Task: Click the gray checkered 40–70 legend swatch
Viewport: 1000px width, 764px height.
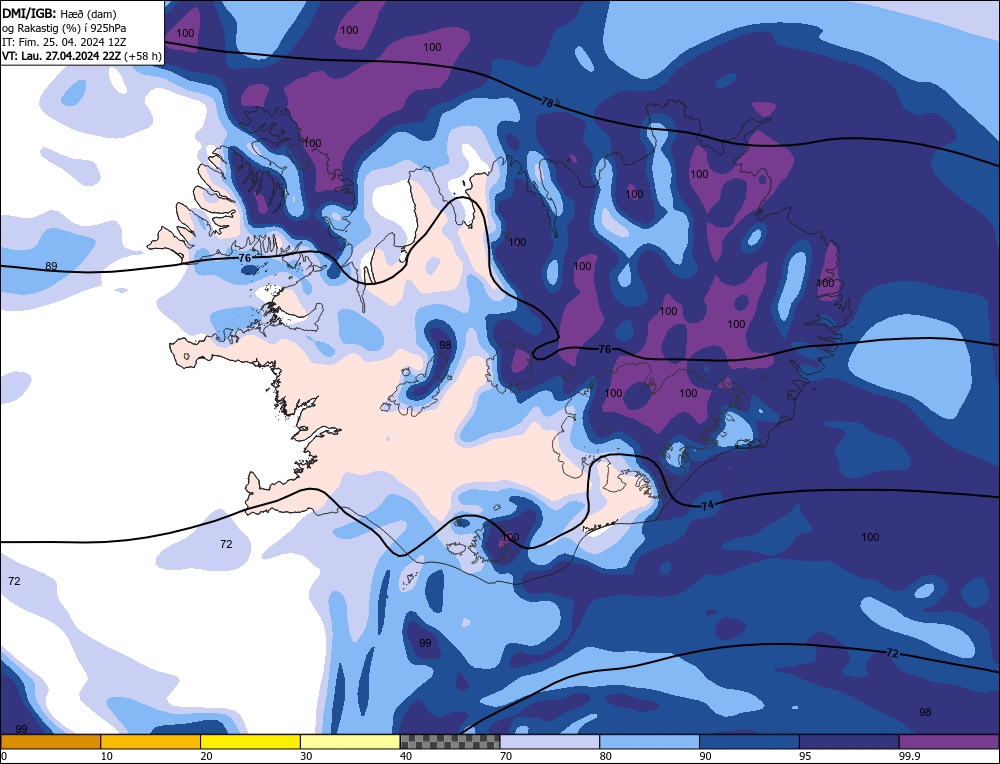Action: coord(450,741)
